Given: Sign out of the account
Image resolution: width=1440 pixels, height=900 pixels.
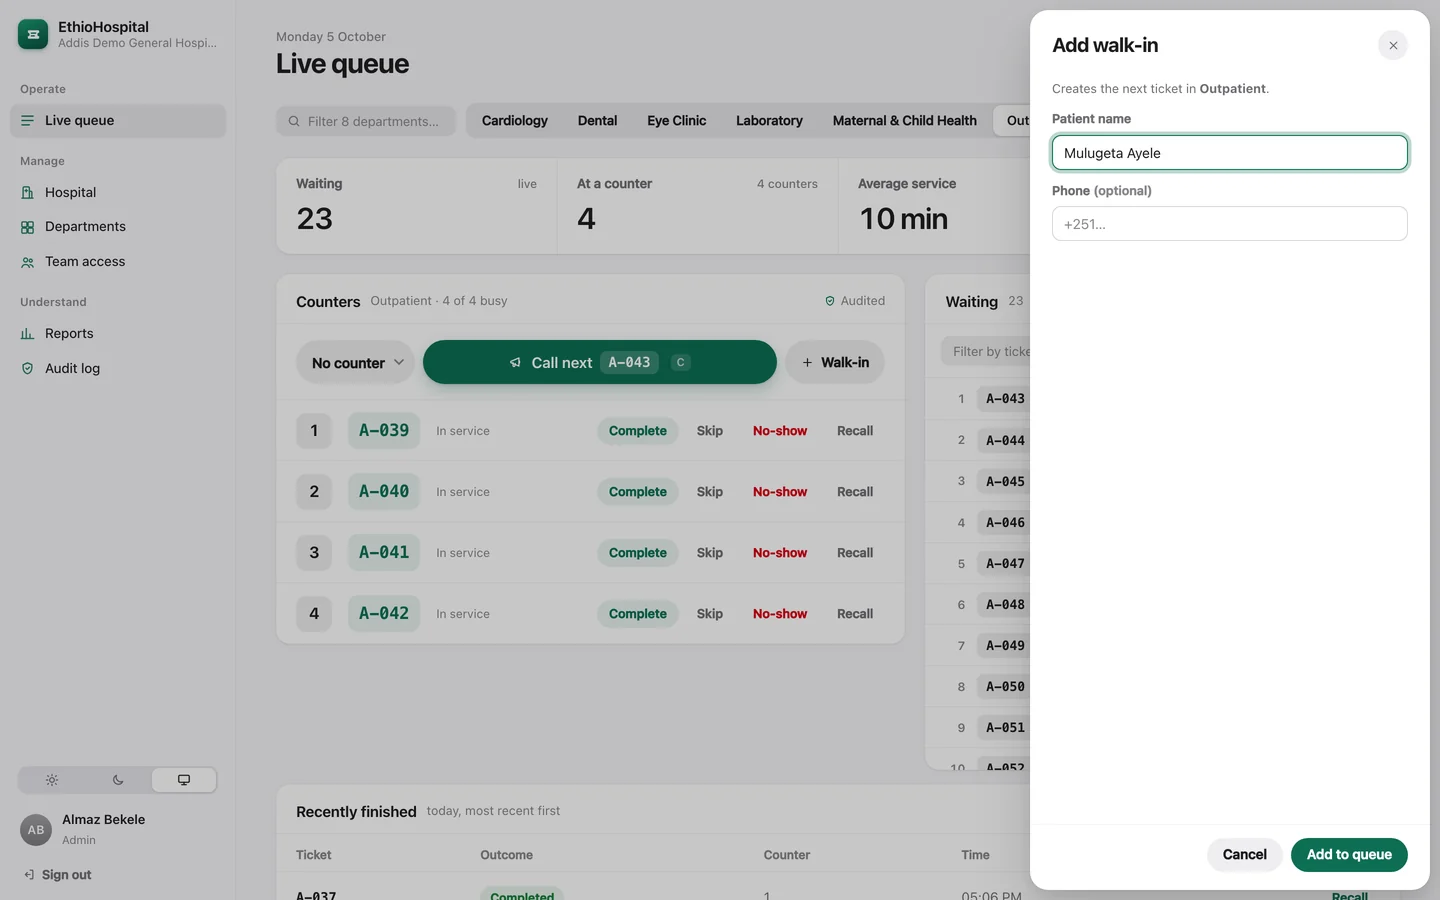Looking at the screenshot, I should click(58, 875).
